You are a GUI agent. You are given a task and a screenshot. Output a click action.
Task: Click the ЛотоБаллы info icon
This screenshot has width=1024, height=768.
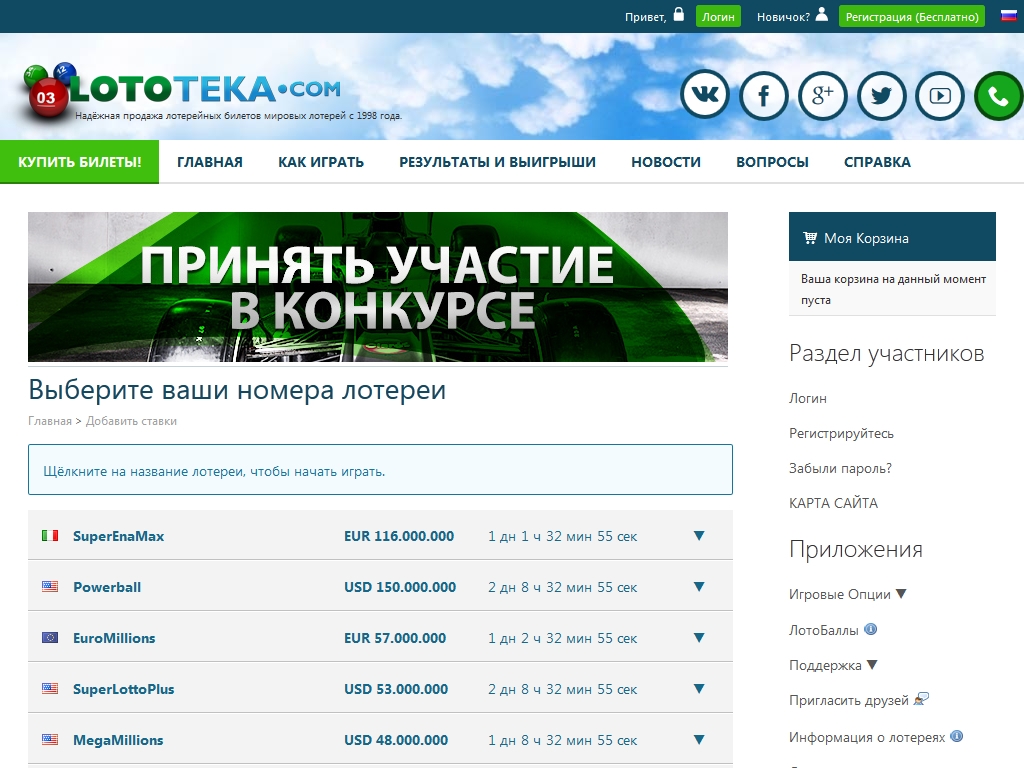[870, 630]
